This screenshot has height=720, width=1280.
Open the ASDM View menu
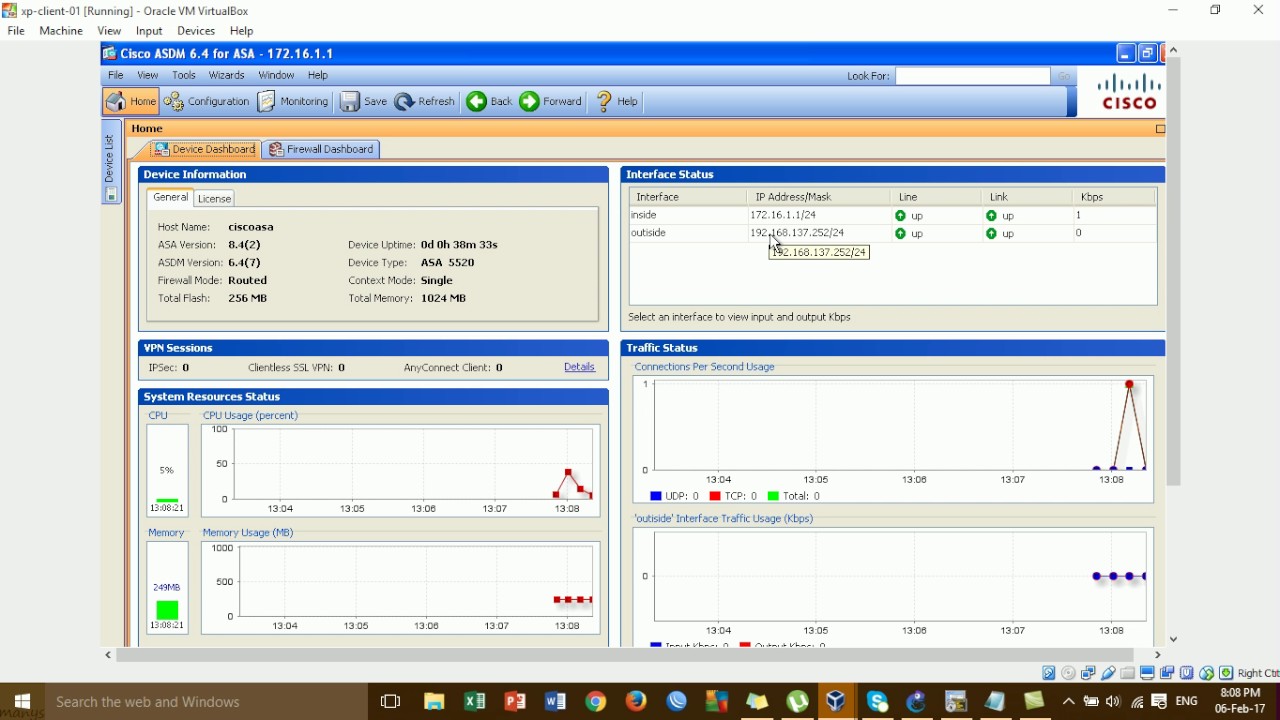click(148, 75)
